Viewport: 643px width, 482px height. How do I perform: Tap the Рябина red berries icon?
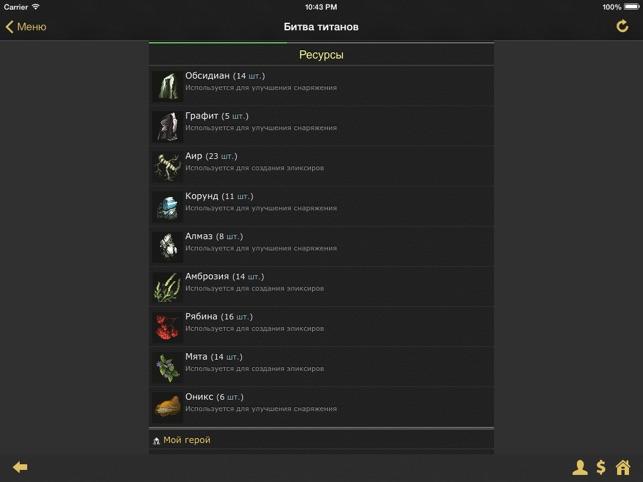[x=167, y=327]
